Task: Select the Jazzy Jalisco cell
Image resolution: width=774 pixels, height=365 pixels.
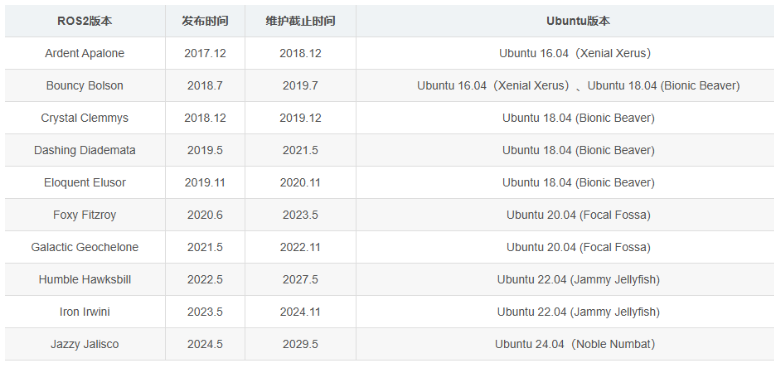Action: tap(85, 344)
